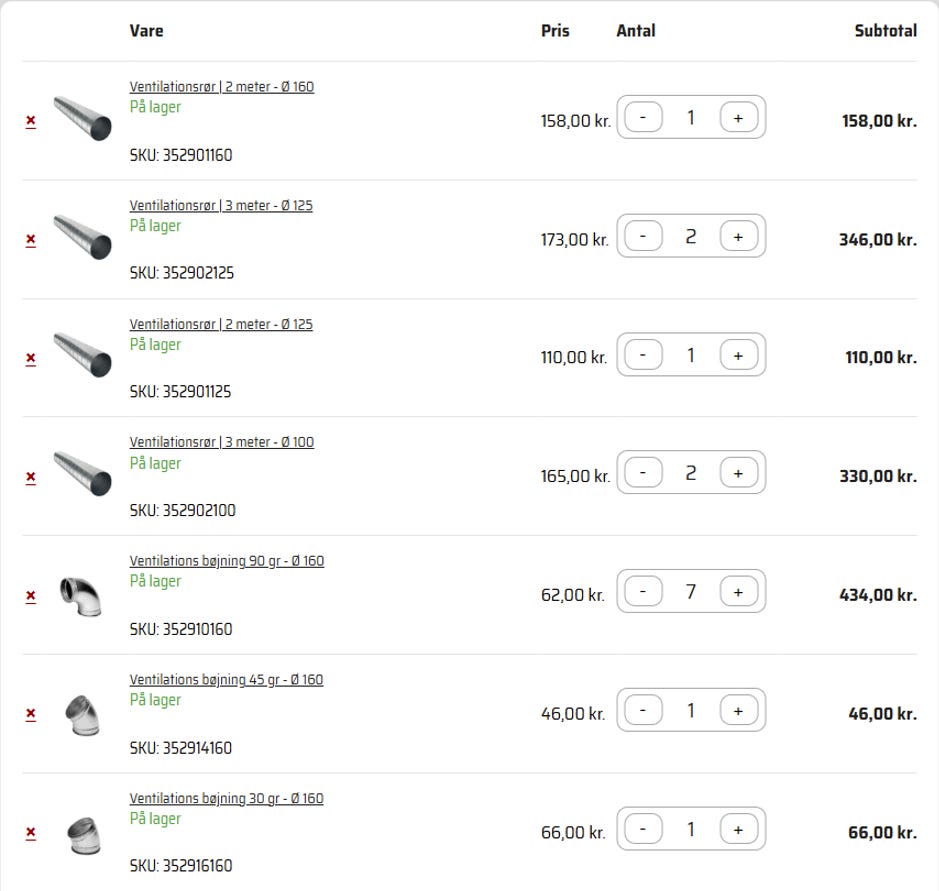
Task: Open Ventilationsrør 3 meter Ø 100 link
Action: pos(221,442)
